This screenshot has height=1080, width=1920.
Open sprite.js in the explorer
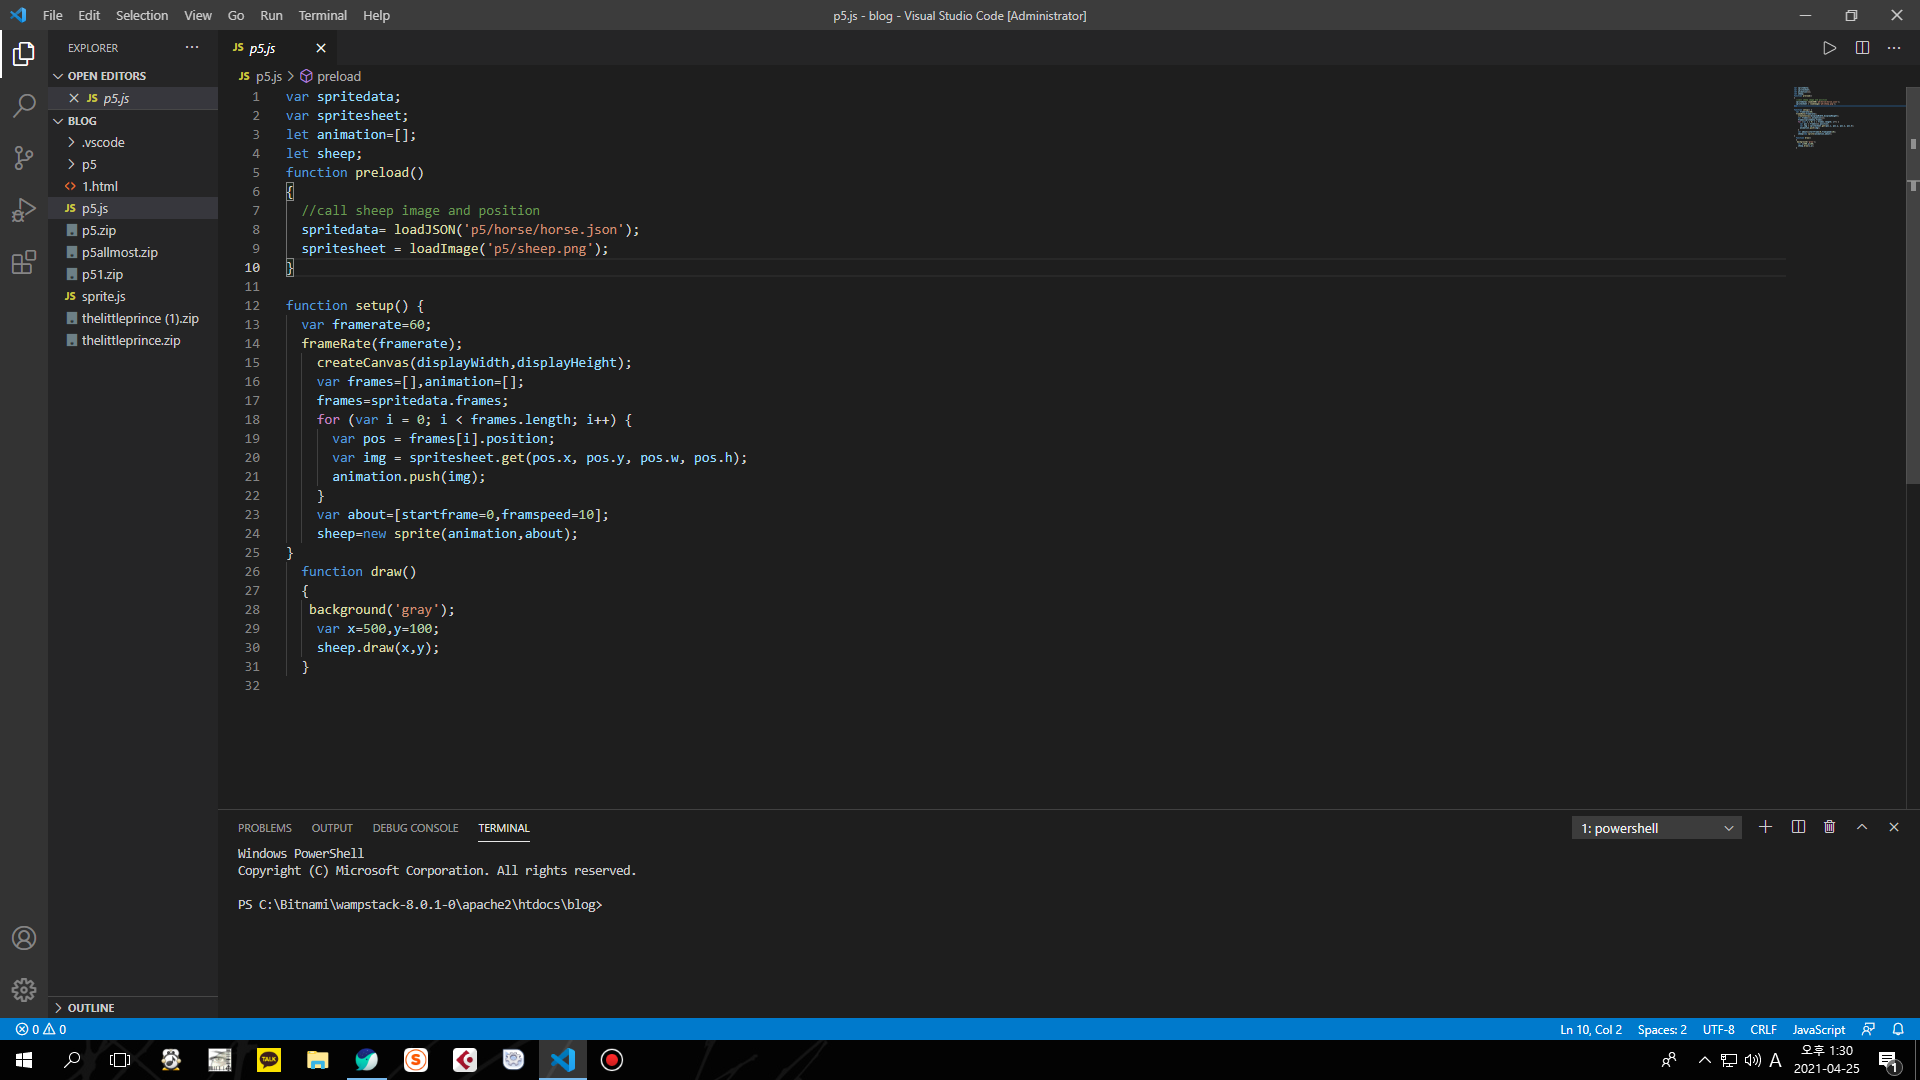(103, 296)
